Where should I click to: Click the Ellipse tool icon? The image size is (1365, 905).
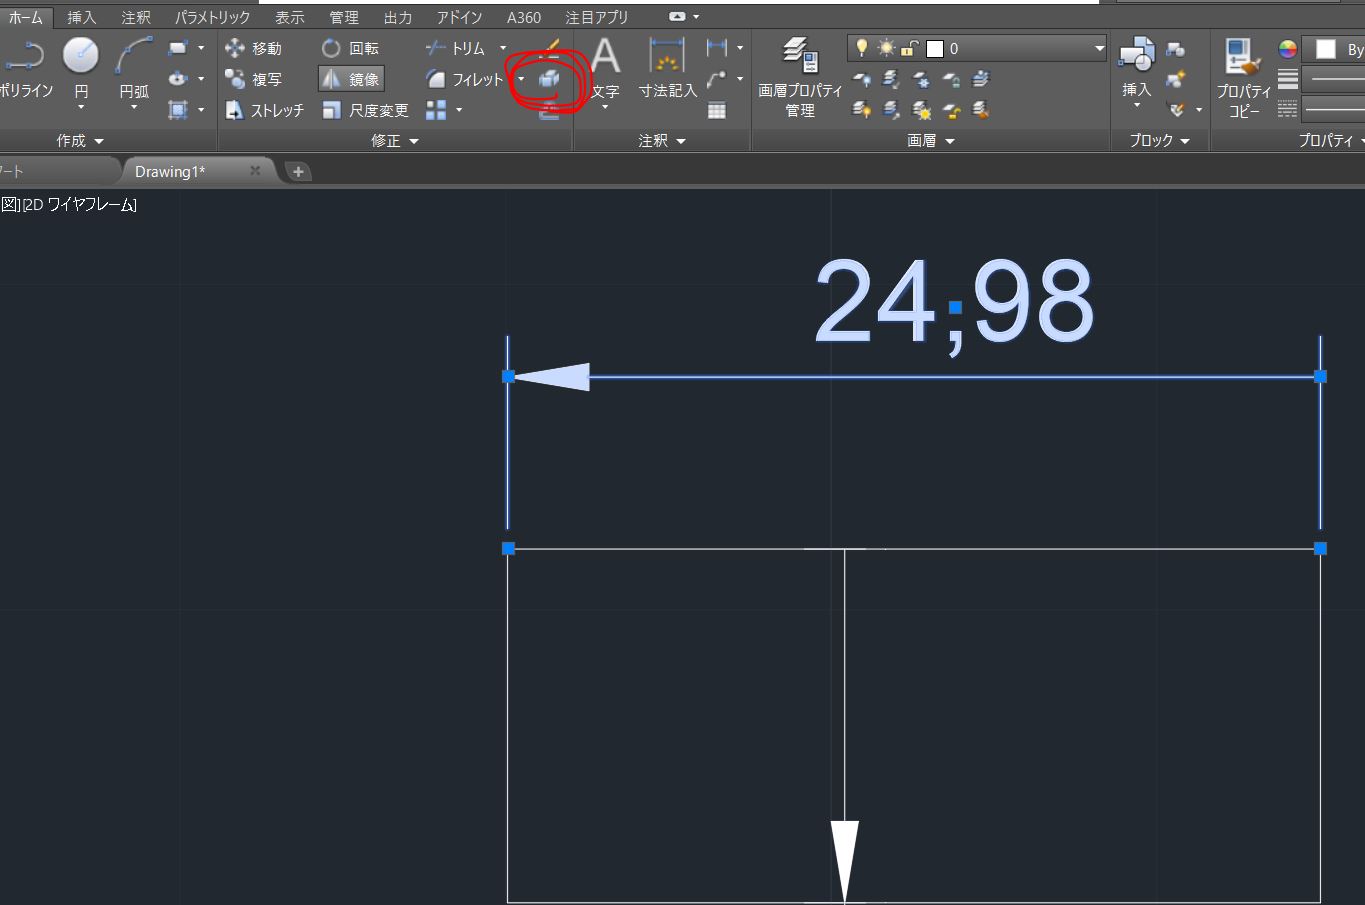click(x=178, y=78)
